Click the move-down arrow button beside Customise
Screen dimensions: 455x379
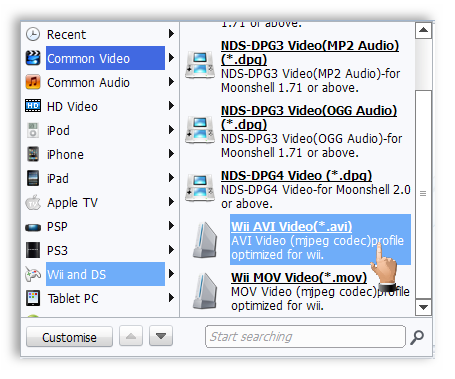(x=161, y=336)
